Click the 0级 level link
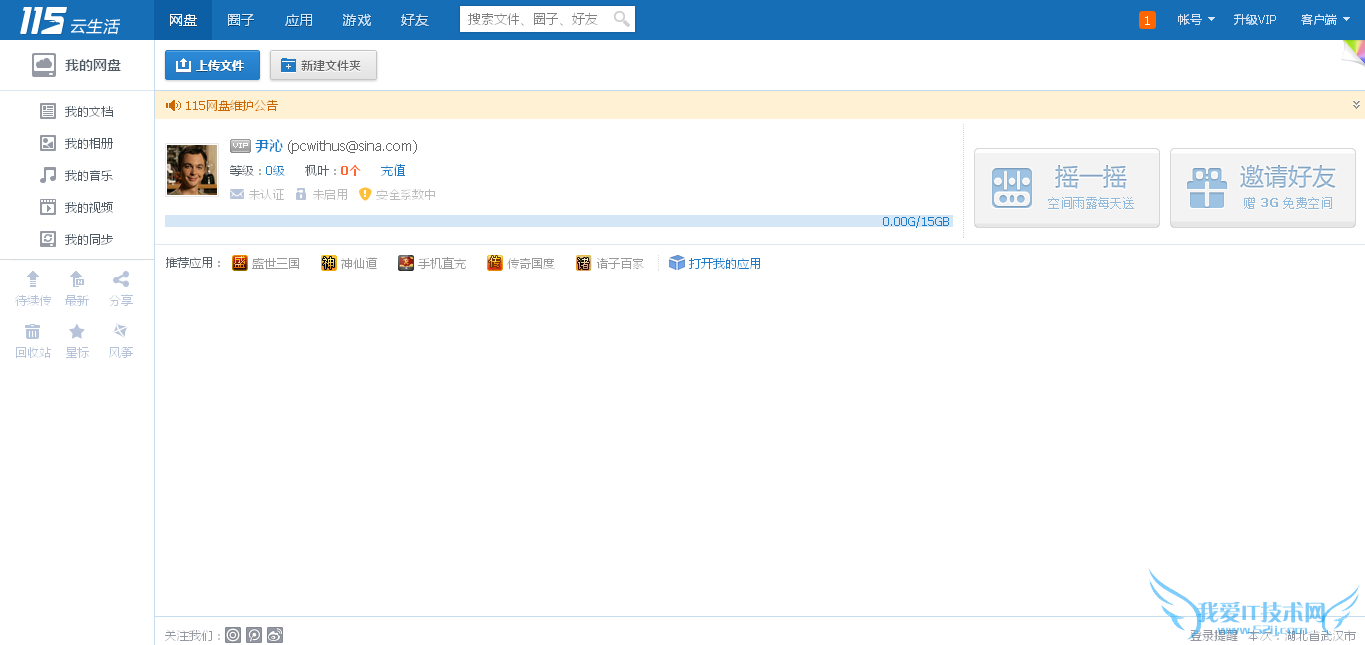This screenshot has height=645, width=1365. [275, 171]
